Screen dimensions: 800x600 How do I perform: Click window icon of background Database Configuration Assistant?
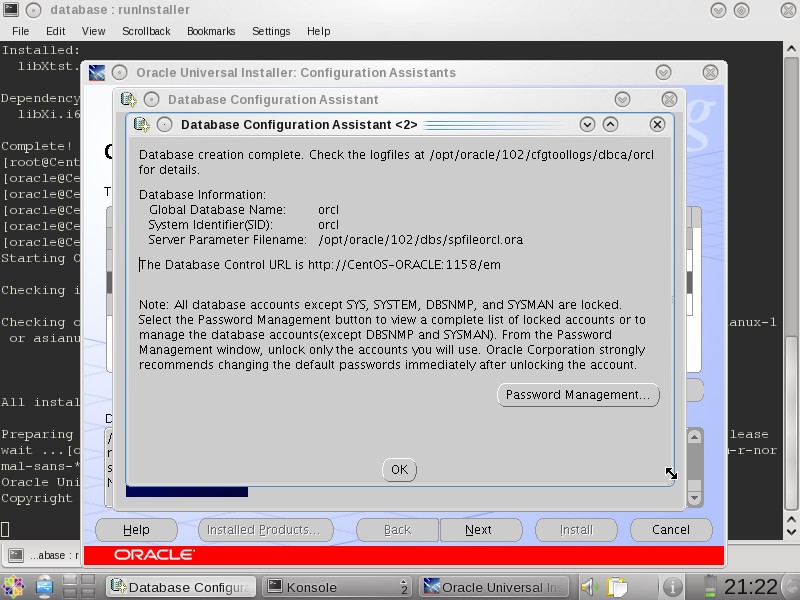coord(128,99)
